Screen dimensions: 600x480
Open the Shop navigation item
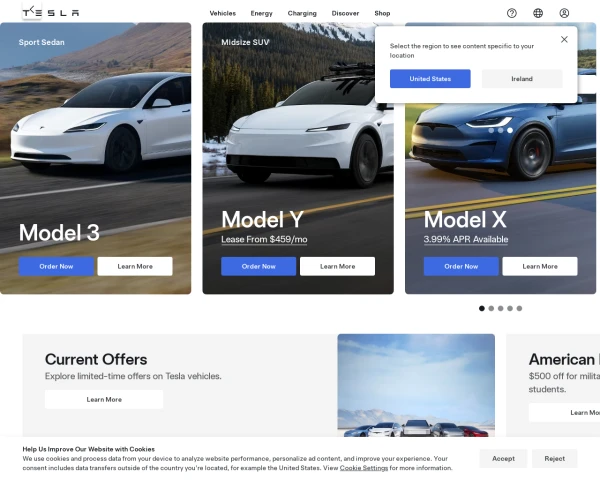[382, 13]
